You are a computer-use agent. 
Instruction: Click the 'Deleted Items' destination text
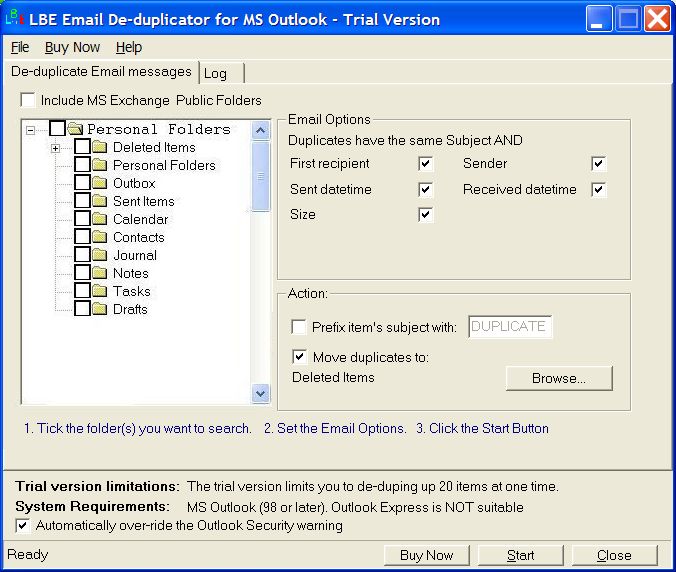tap(333, 378)
